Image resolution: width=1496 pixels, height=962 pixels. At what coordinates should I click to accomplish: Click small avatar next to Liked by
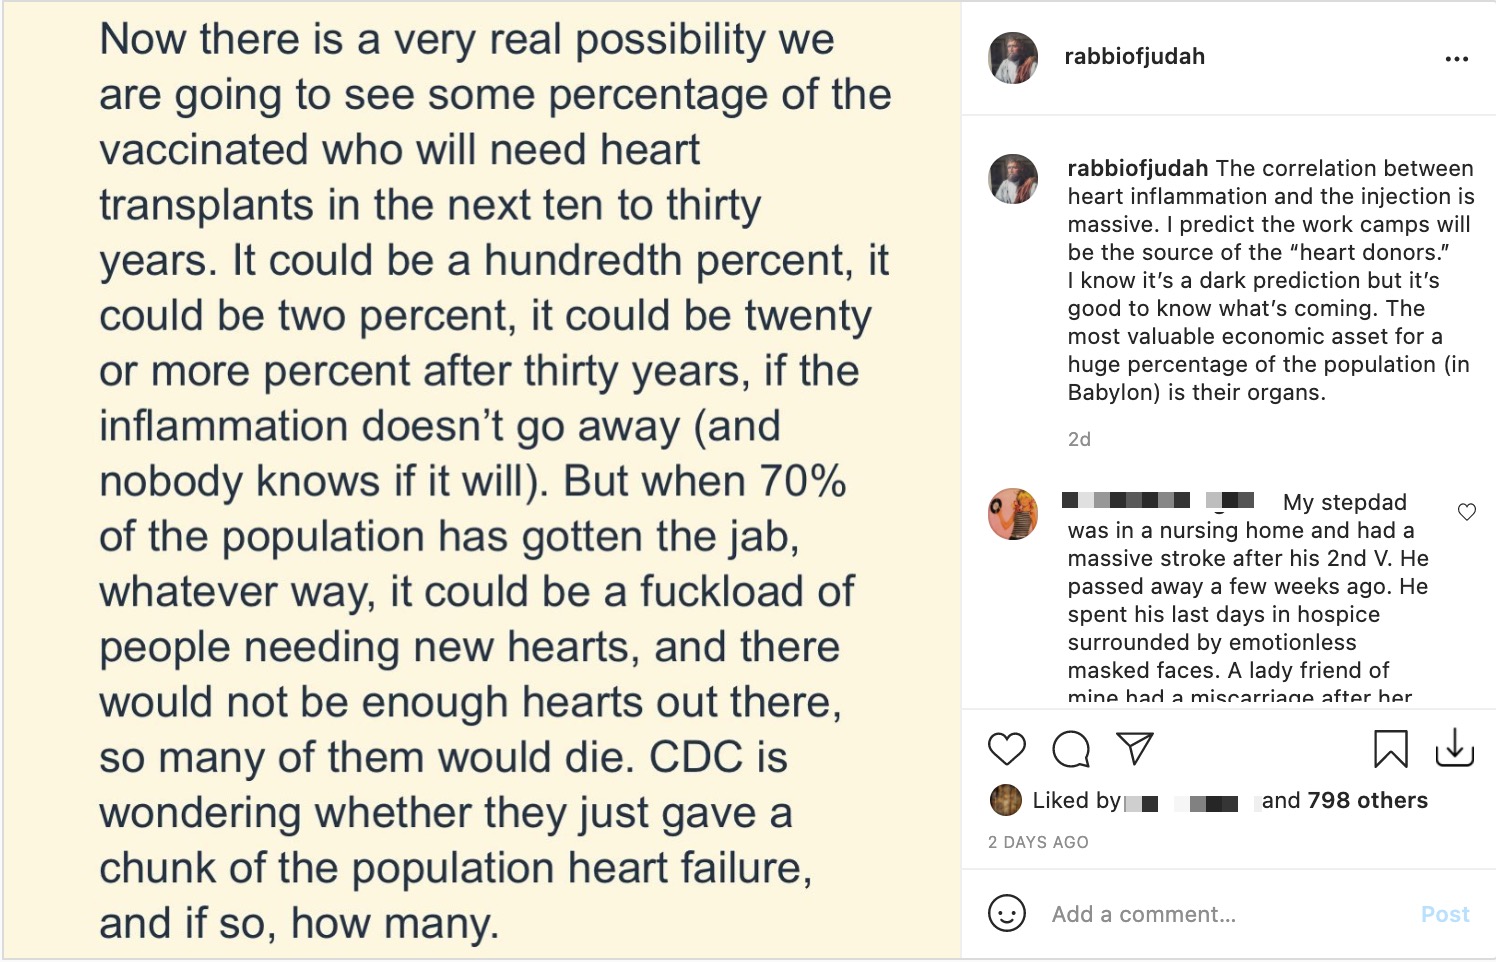pos(1005,800)
